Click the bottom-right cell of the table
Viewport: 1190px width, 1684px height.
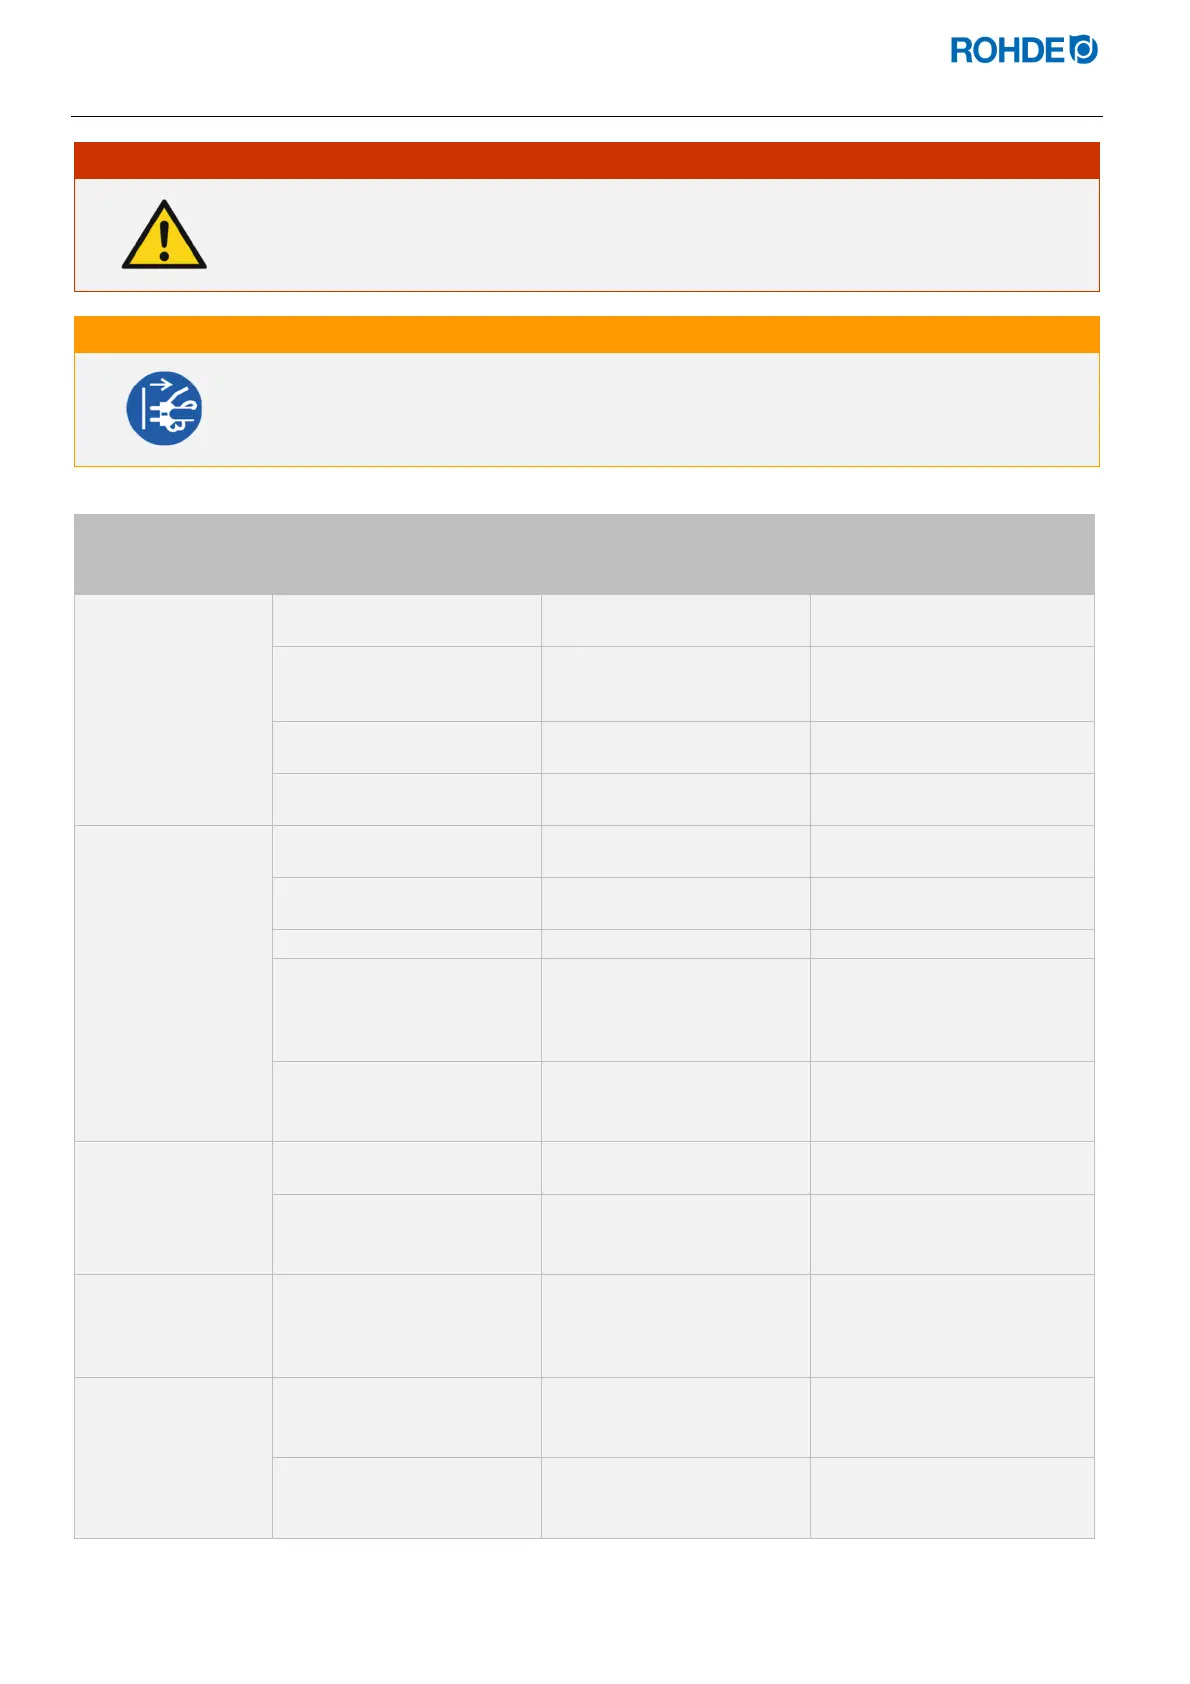point(952,1497)
